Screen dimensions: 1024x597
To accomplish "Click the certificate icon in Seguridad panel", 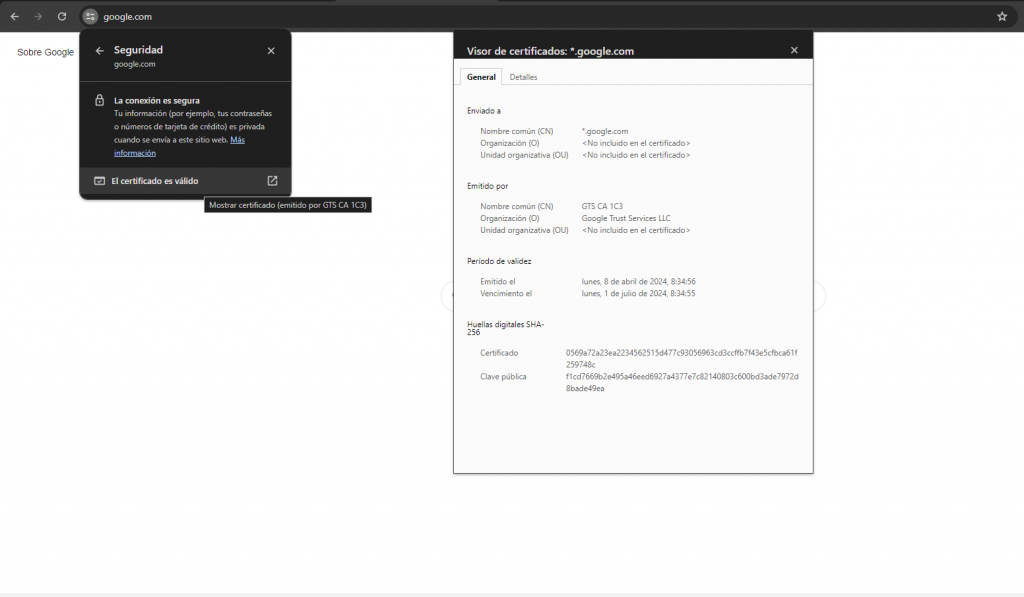I will pos(99,181).
